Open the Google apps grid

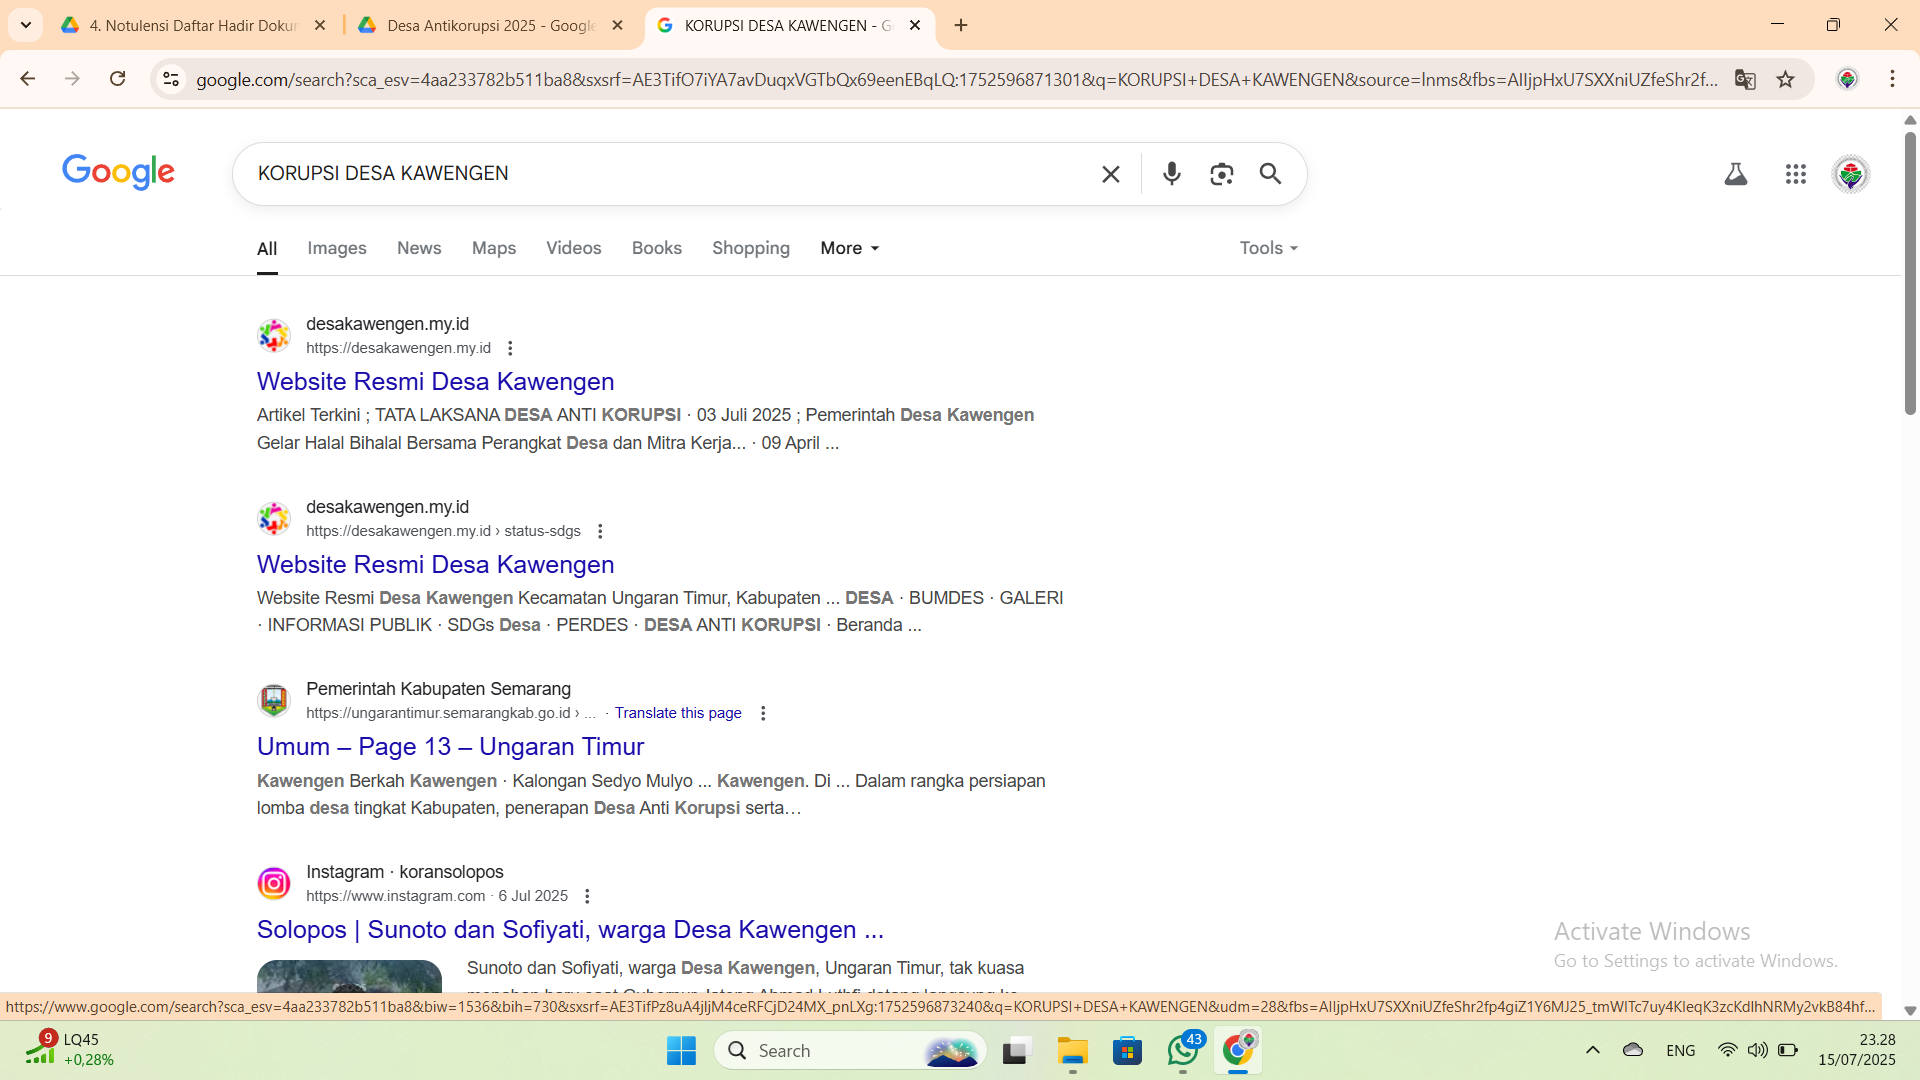click(1795, 174)
